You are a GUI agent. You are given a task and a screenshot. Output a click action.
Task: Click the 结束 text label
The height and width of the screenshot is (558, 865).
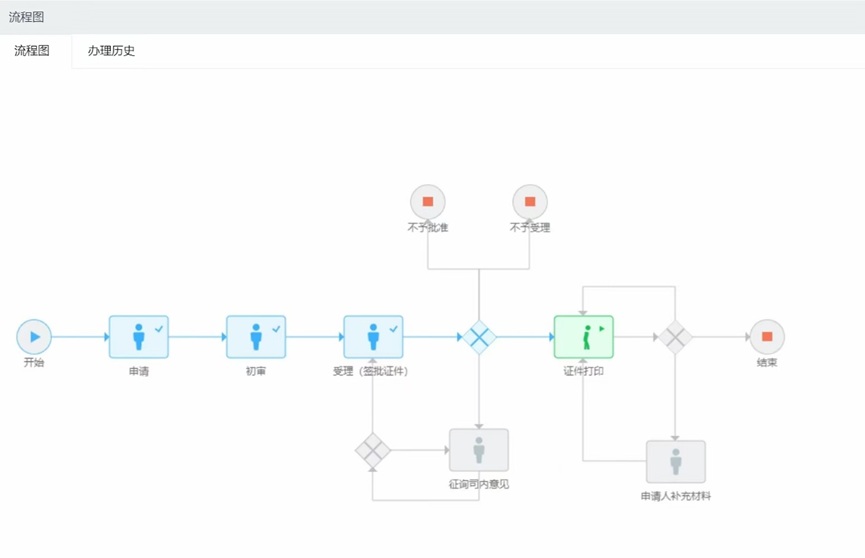point(767,363)
